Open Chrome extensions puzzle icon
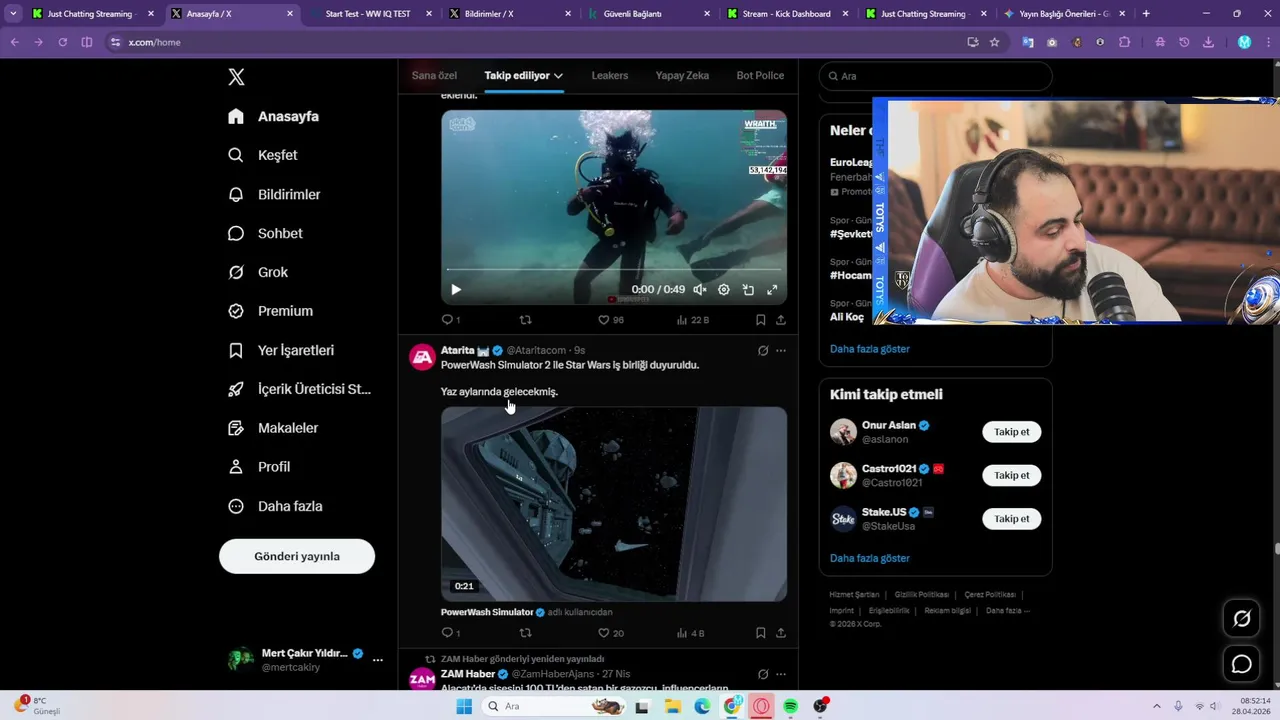This screenshot has width=1280, height=720. click(1125, 42)
